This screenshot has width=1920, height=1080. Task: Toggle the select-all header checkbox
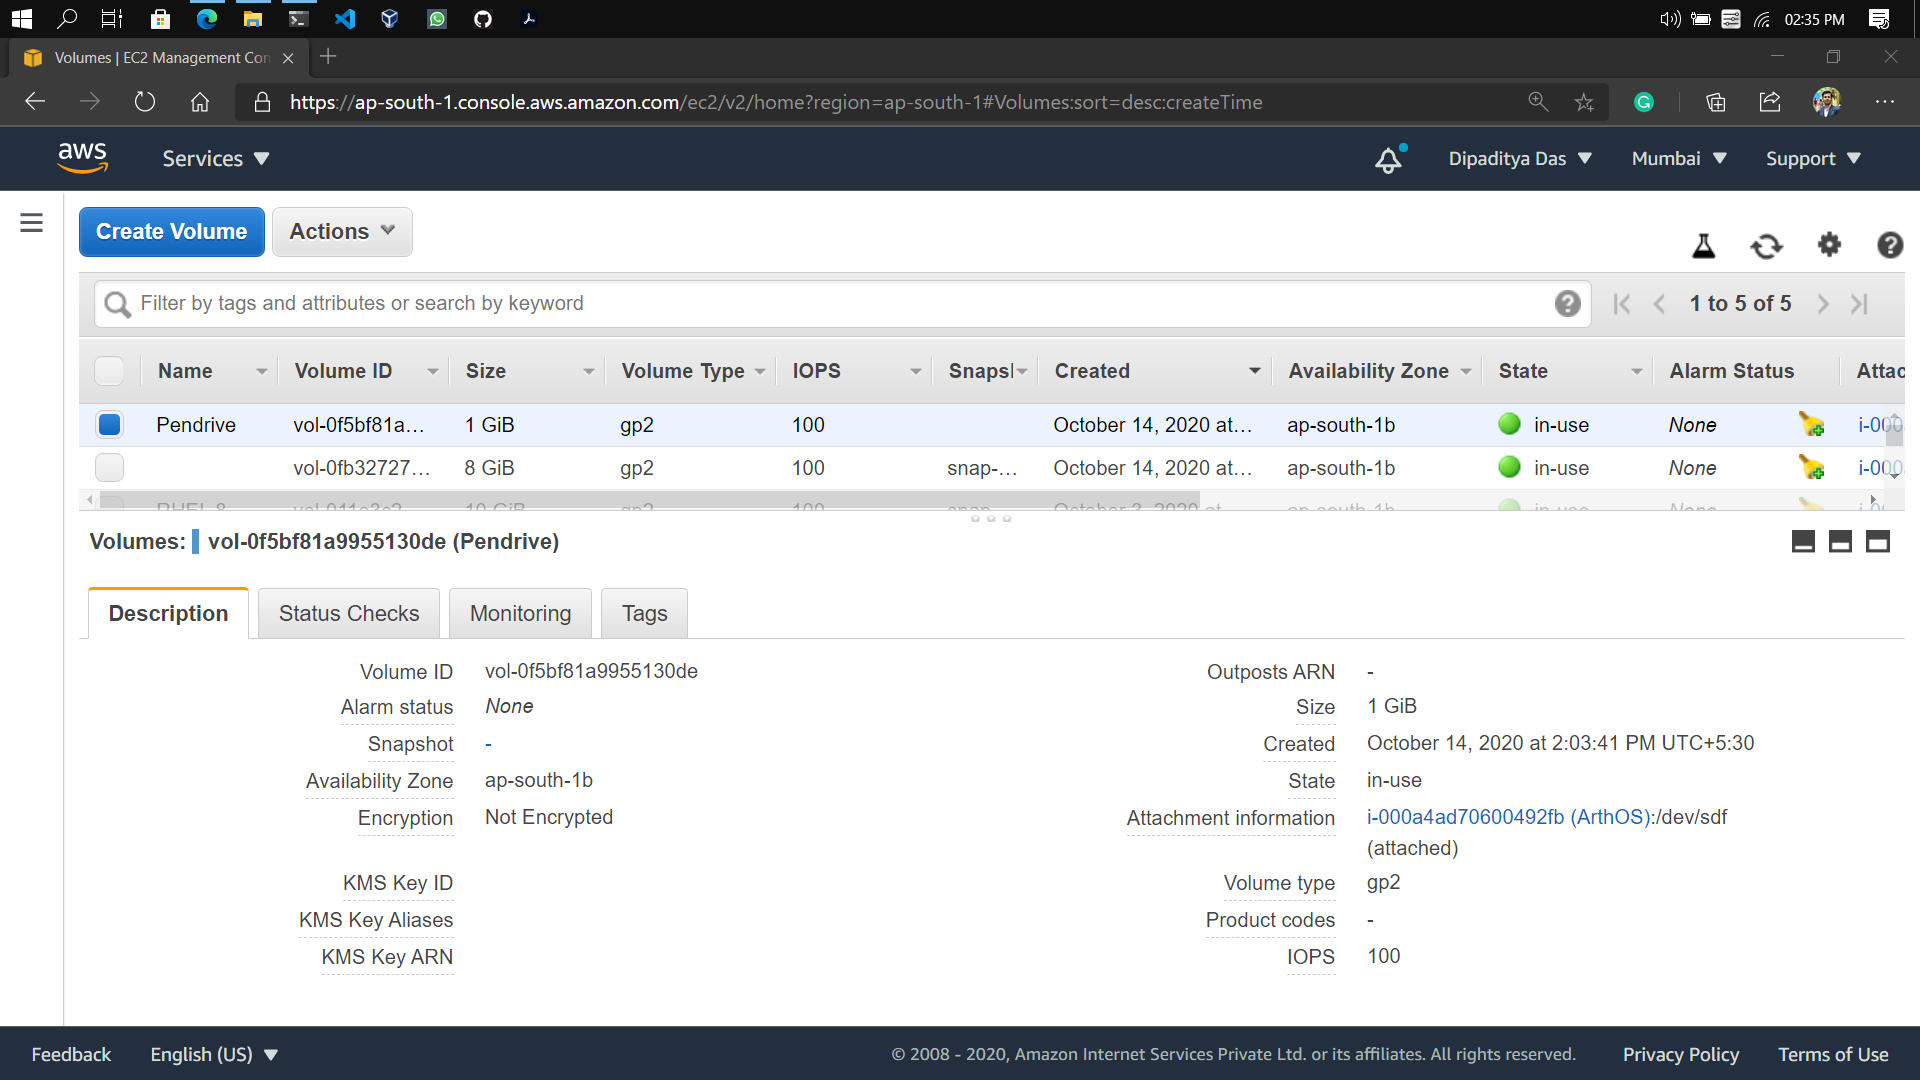[109, 371]
